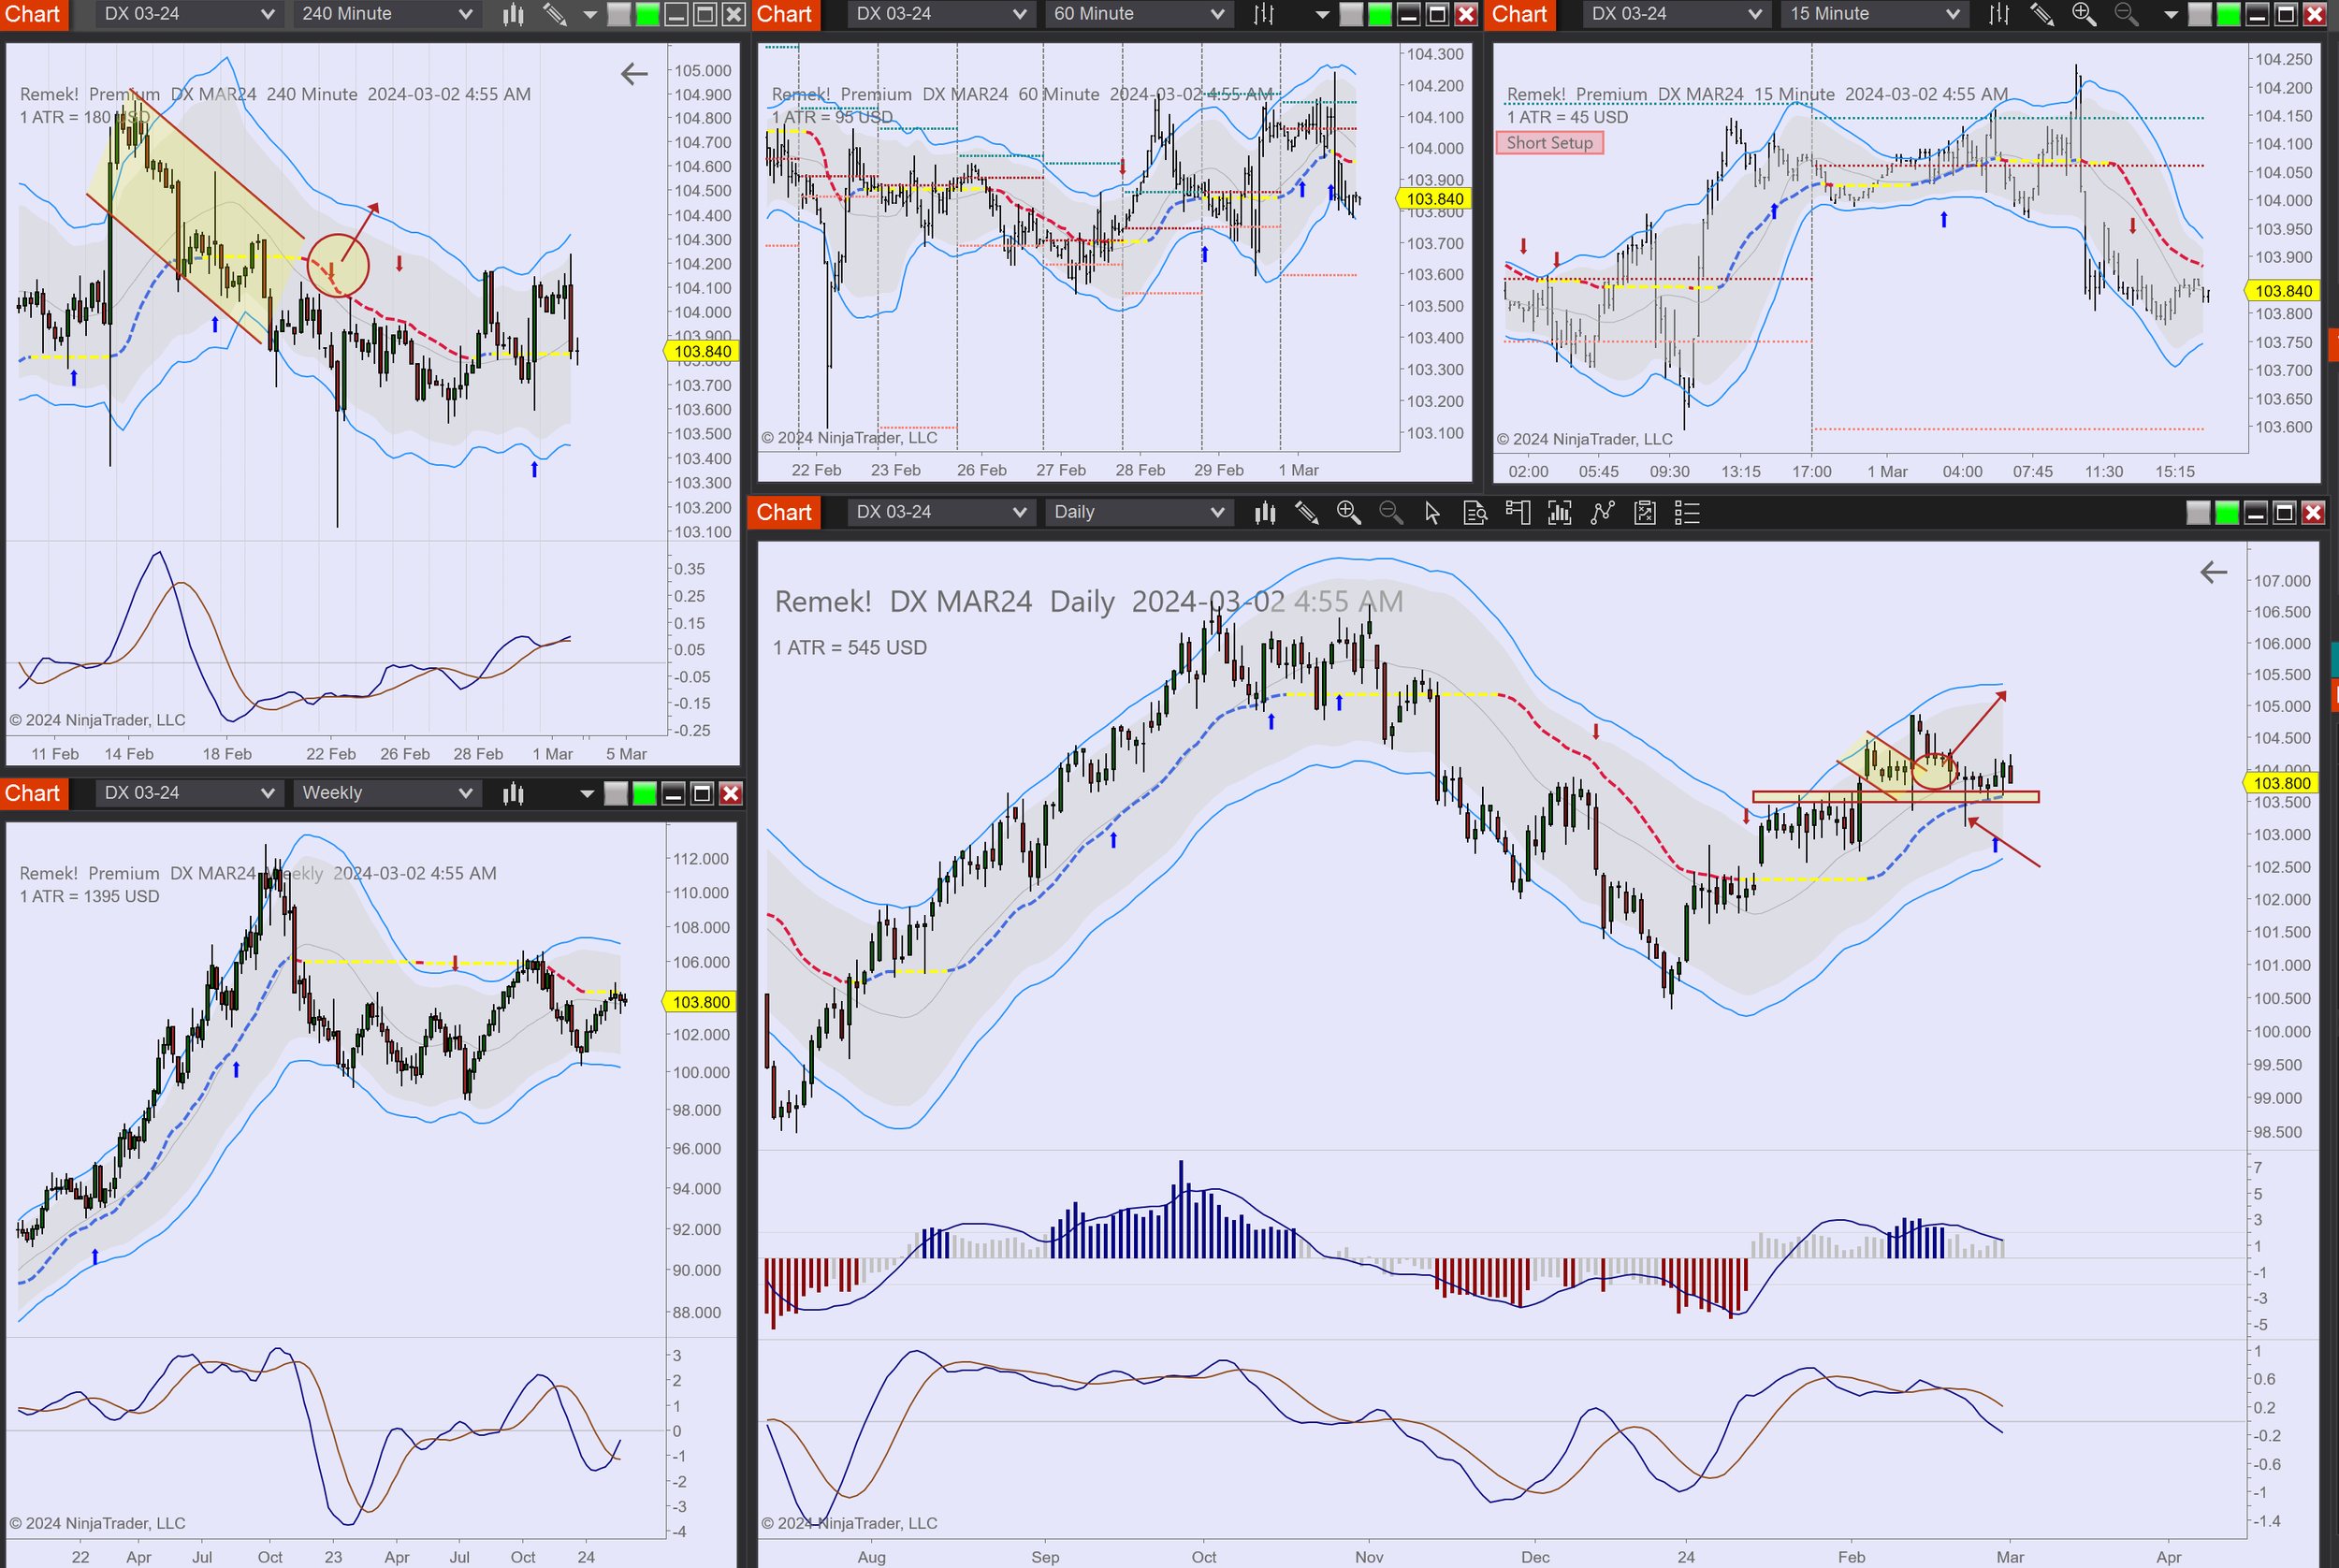Viewport: 2339px width, 1568px height.
Task: Open DX 03-24 instrument dropdown on Weekly chart
Action: [188, 793]
